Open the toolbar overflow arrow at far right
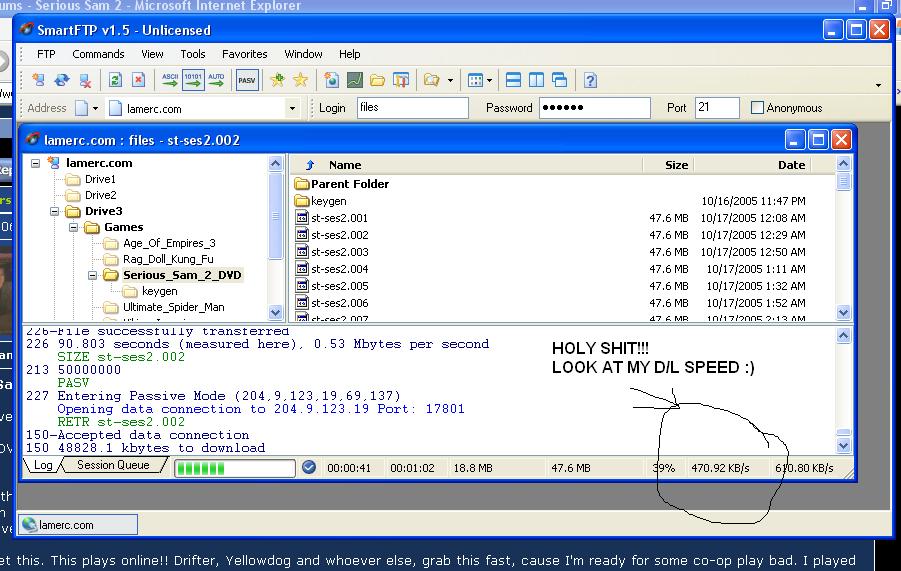Image resolution: width=901 pixels, height=571 pixels. tap(878, 85)
